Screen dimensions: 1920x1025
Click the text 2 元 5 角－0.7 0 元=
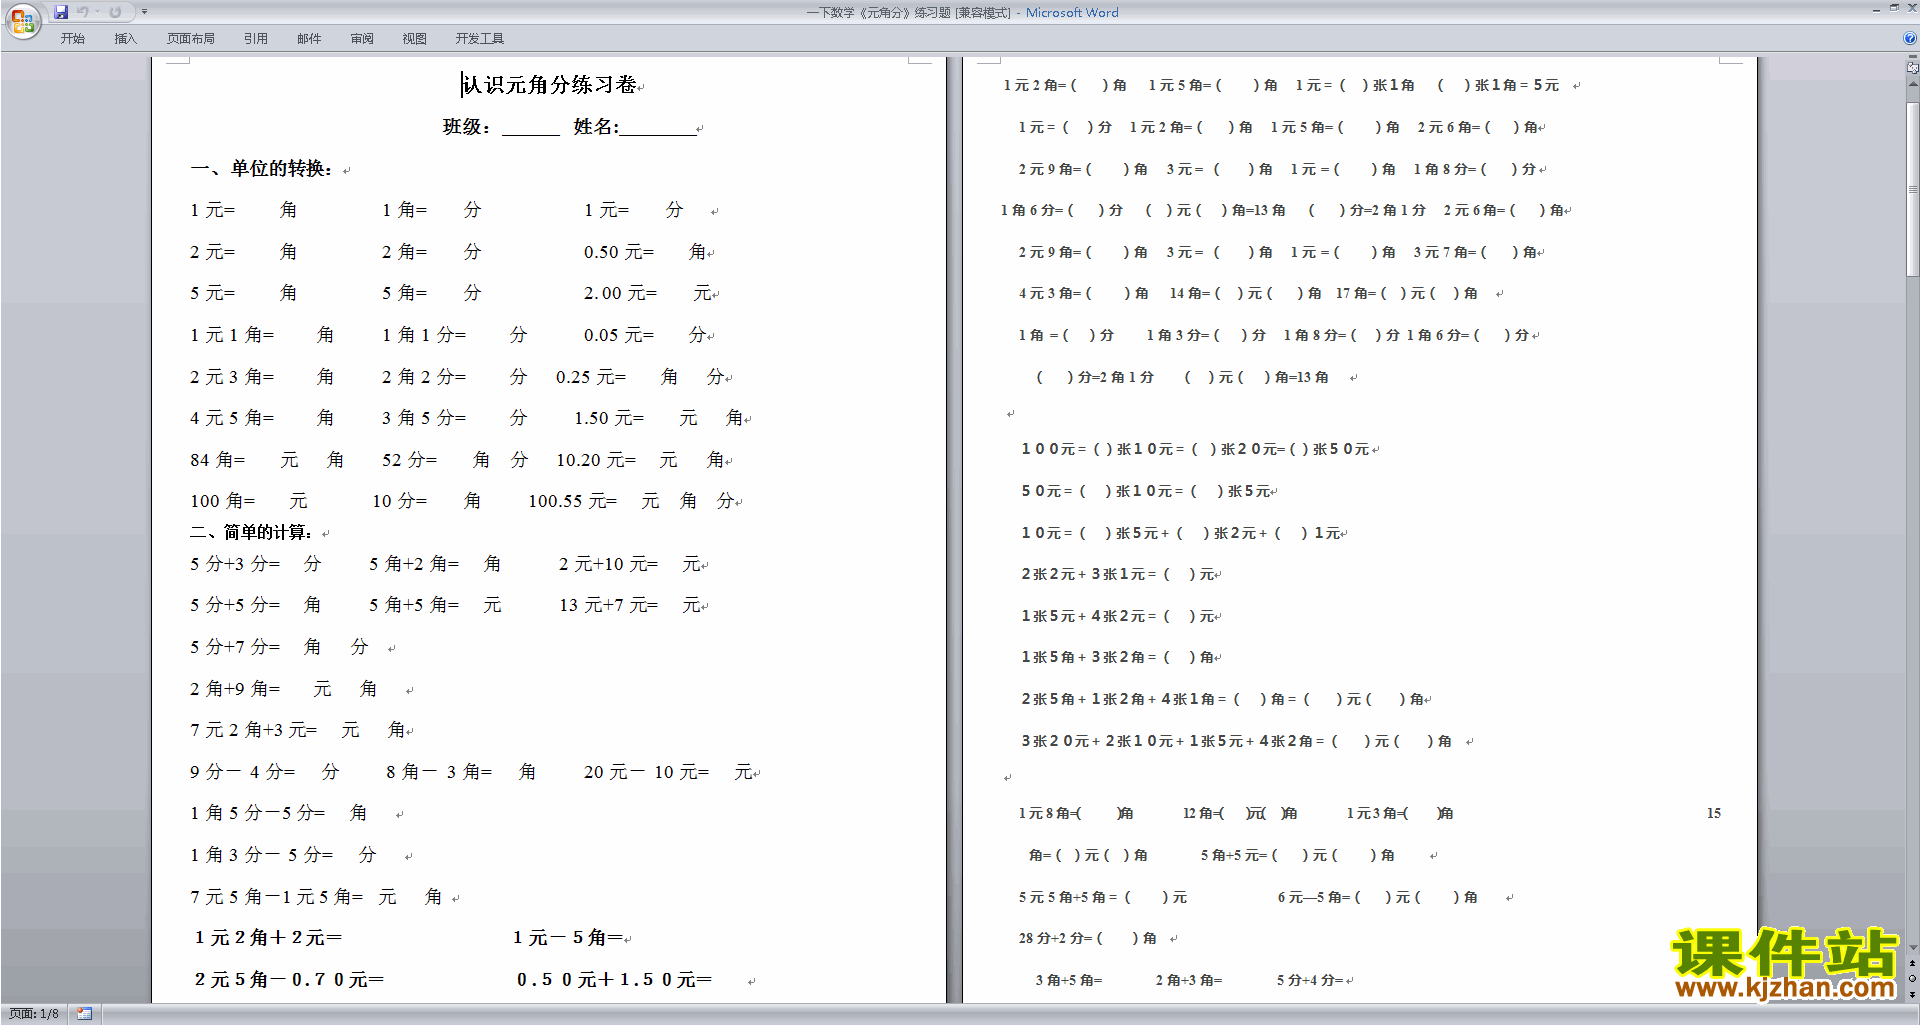point(290,980)
